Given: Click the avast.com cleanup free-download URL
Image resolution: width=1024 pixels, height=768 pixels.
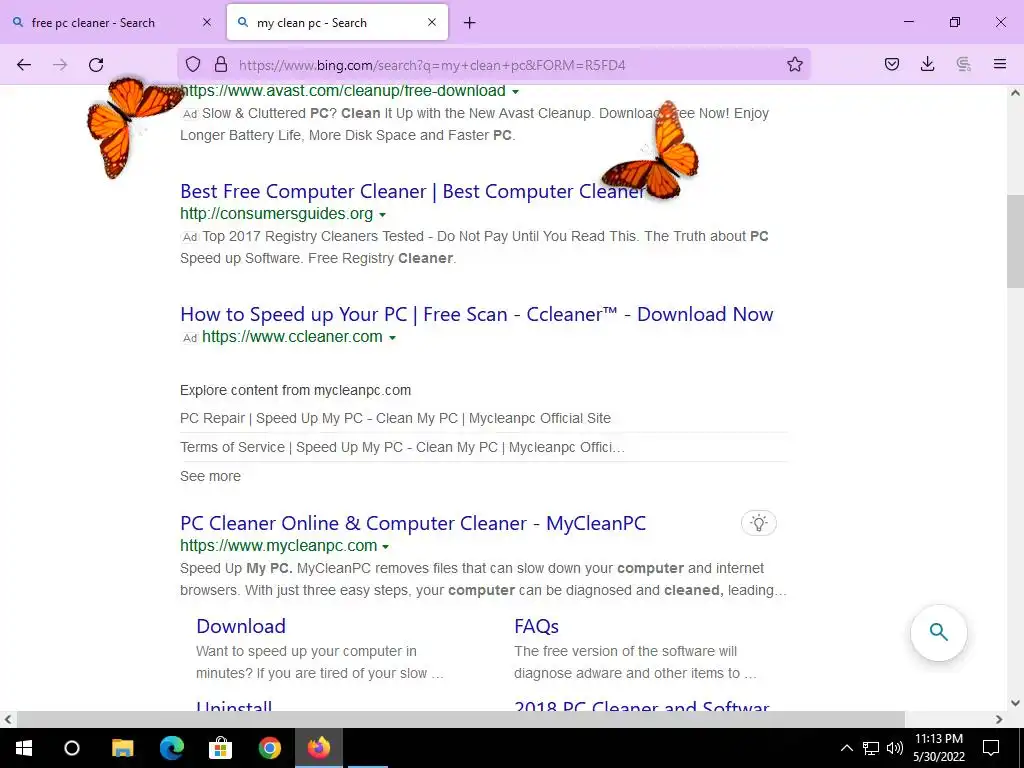Looking at the screenshot, I should [343, 91].
